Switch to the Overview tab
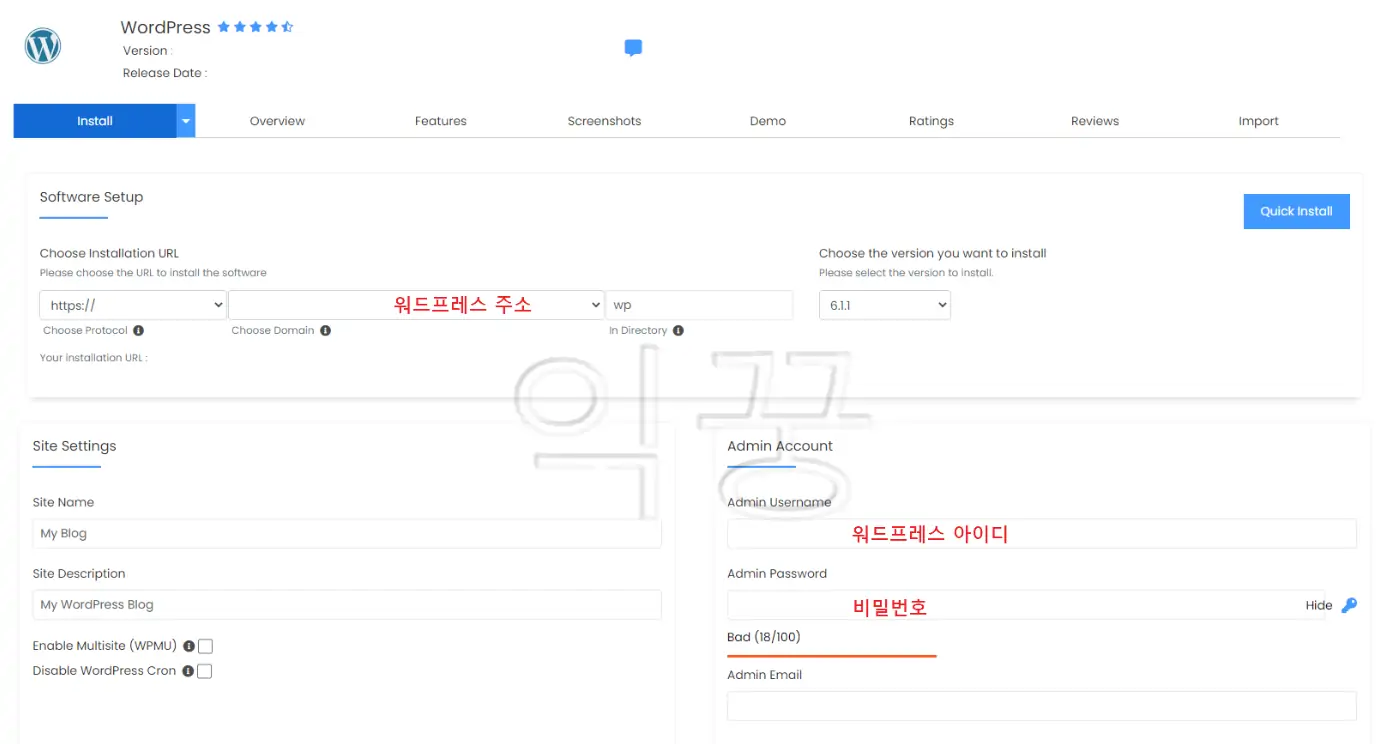 277,120
